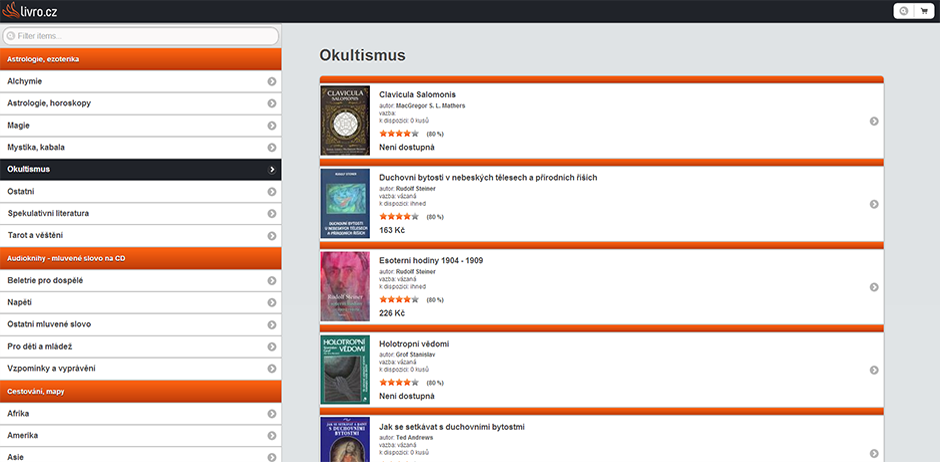Click arrow icon in Beletrie pro dospělé row
Viewport: 940px width, 462px height.
point(272,280)
